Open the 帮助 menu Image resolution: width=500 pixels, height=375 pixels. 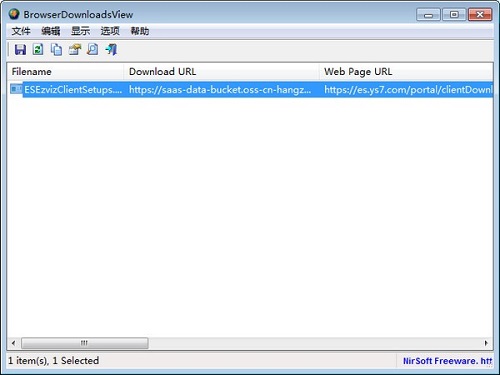(x=140, y=31)
